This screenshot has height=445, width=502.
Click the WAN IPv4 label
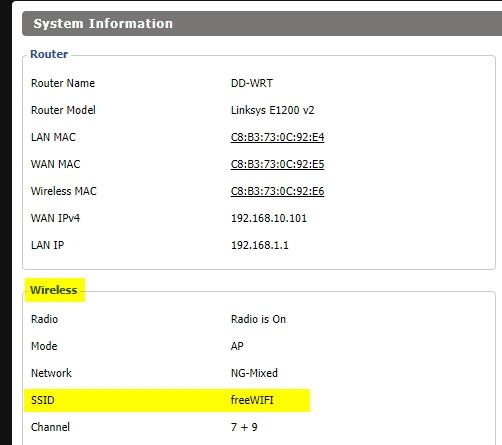pos(55,218)
